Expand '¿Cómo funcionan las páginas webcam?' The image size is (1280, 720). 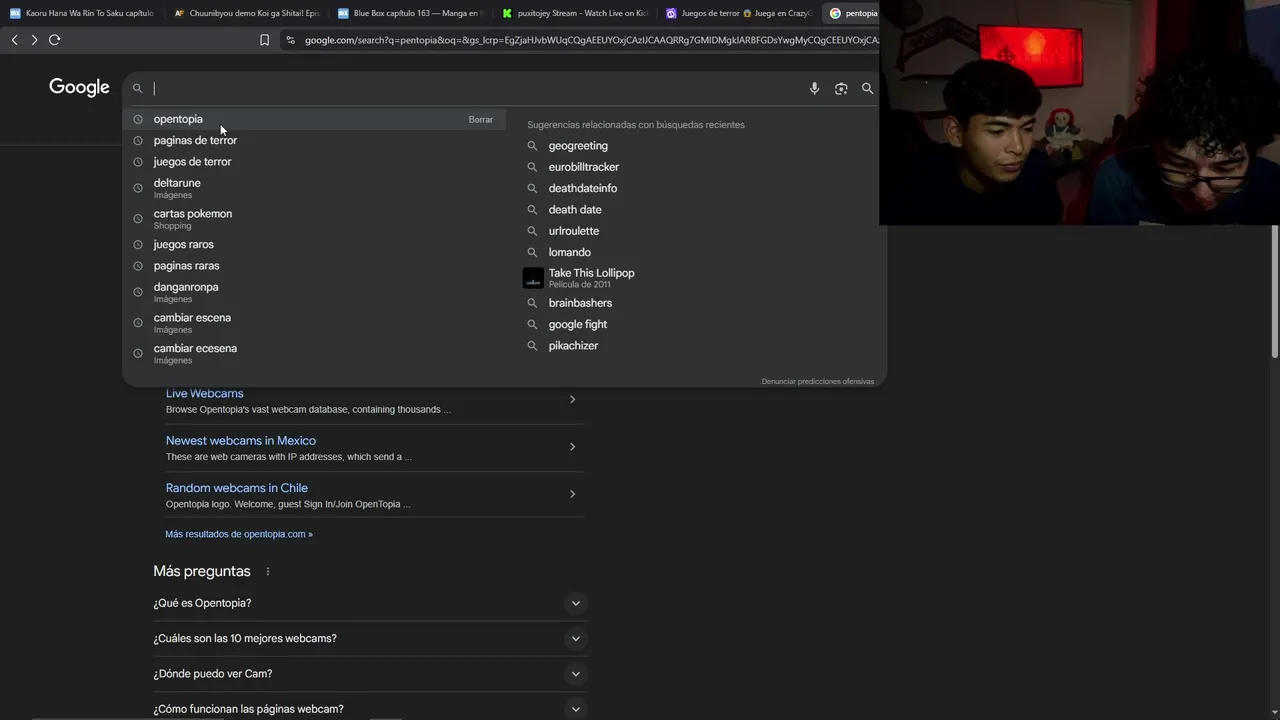click(x=369, y=709)
